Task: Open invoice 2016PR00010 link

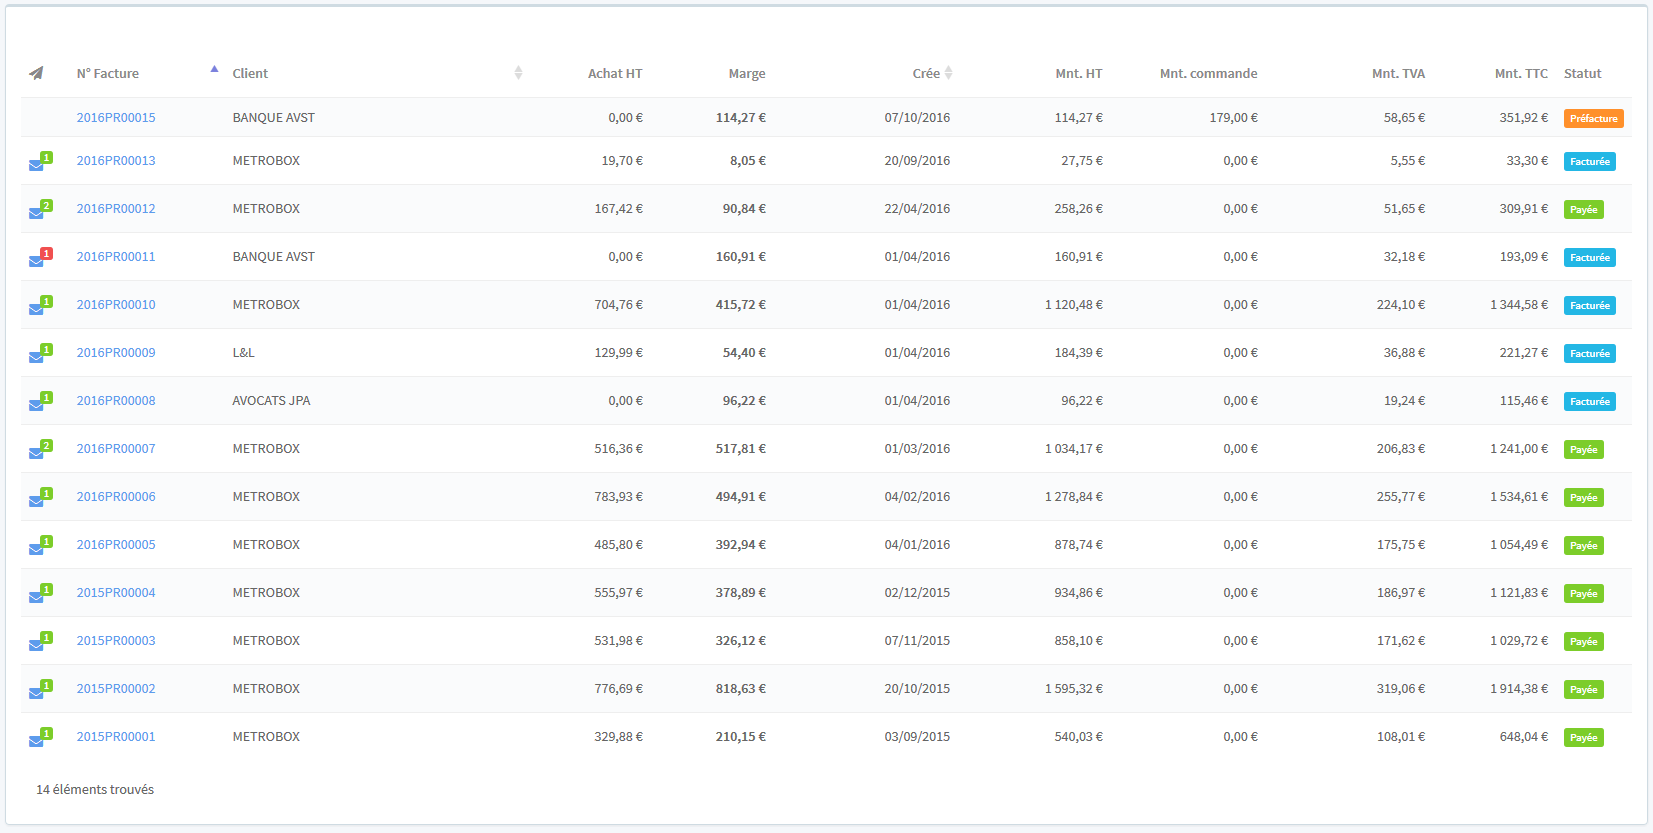Action: (x=116, y=304)
